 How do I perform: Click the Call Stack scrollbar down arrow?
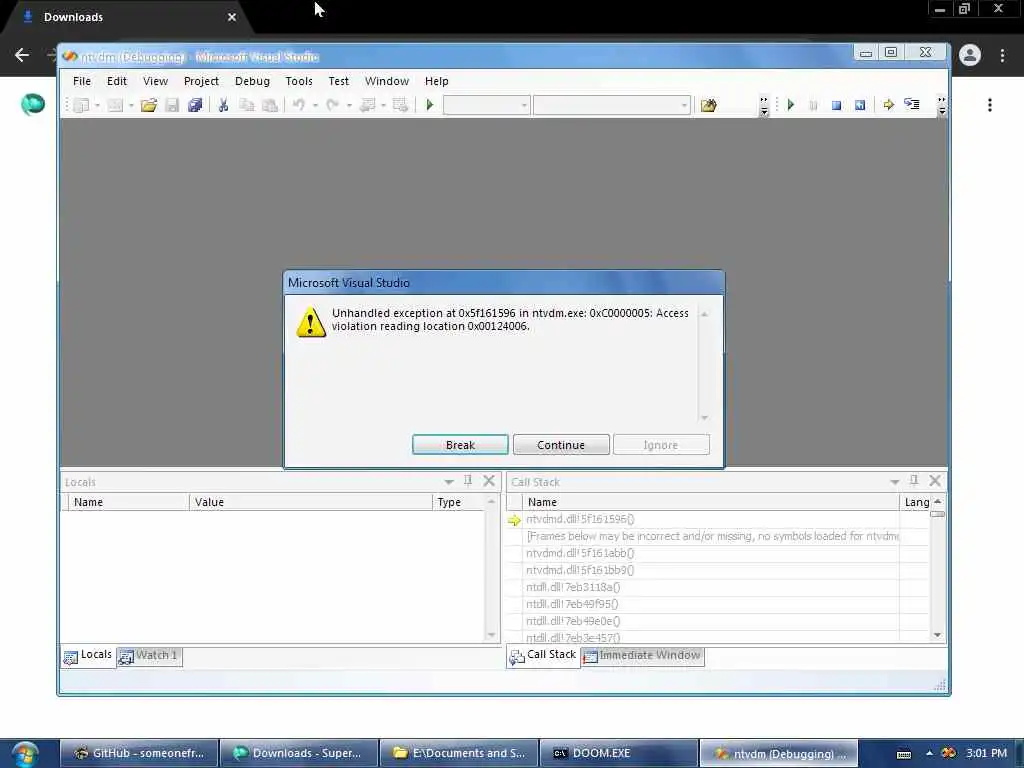(938, 635)
